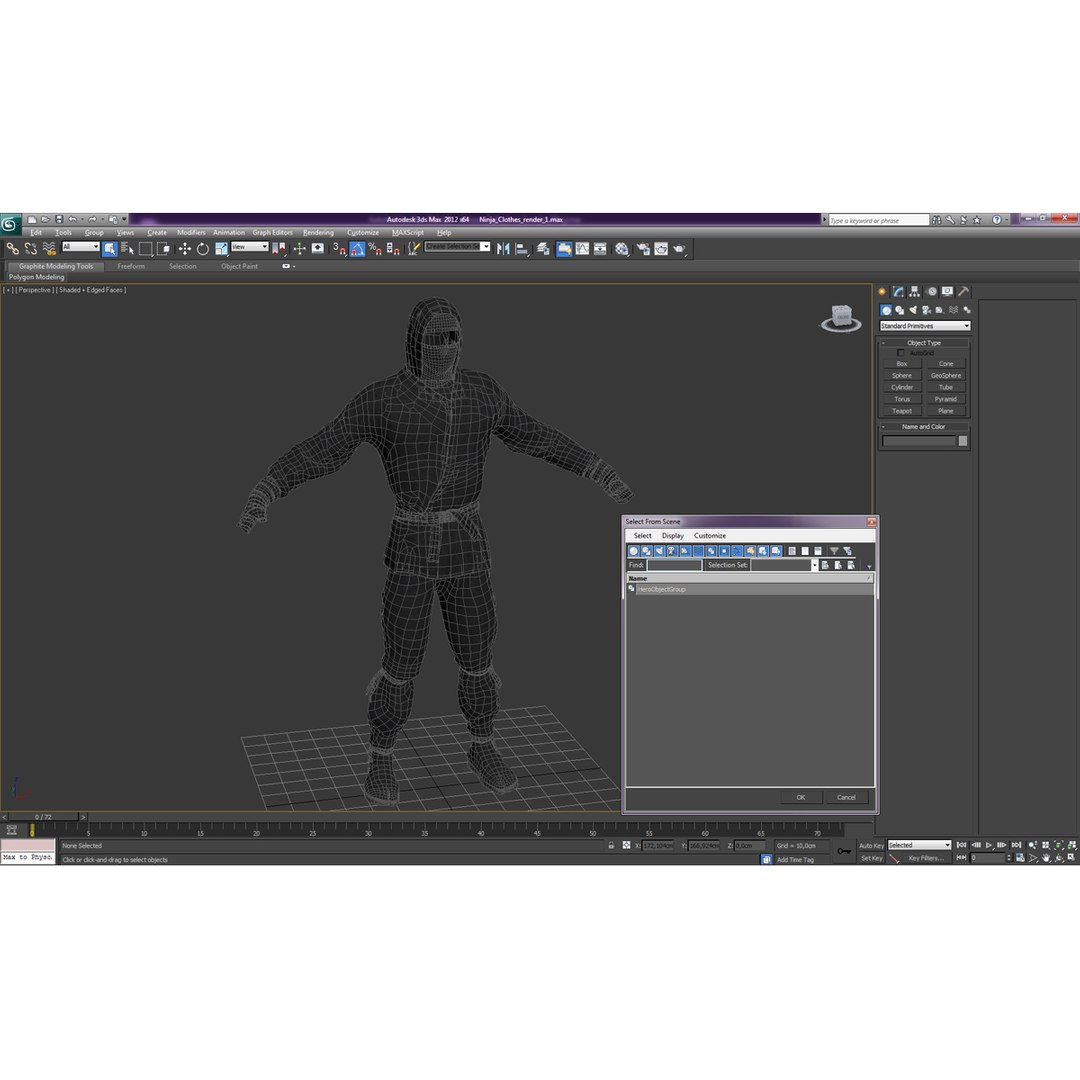
Task: Open Display menu in Select From Scene
Action: 672,536
